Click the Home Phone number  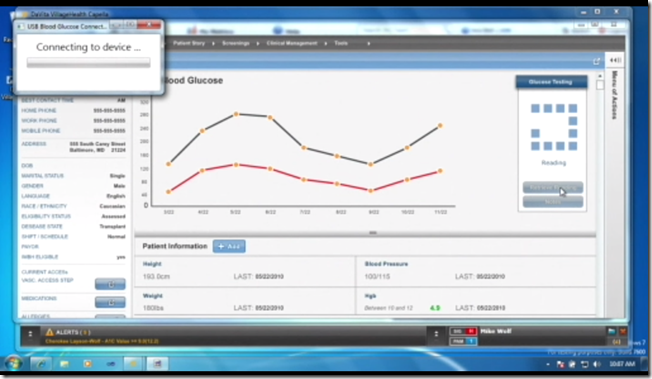[109, 110]
